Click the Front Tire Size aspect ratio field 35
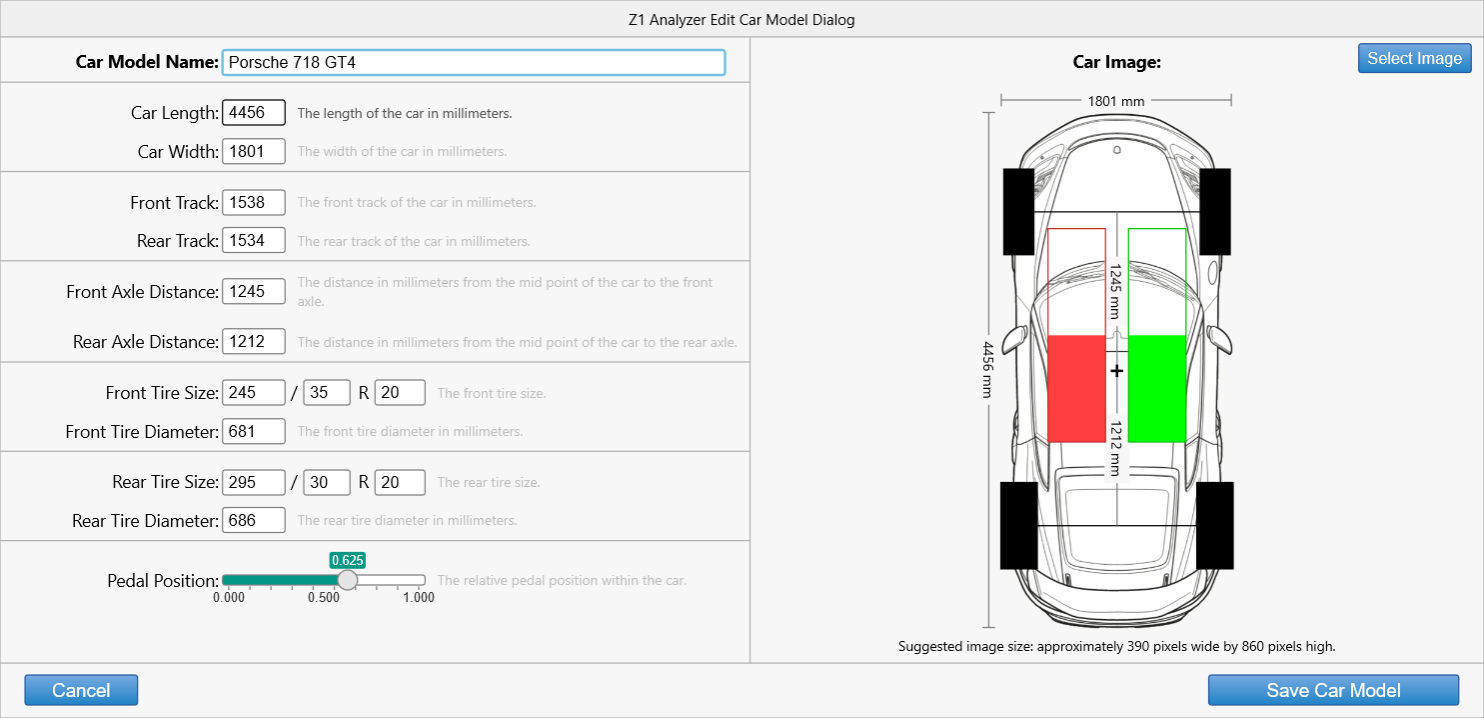Screen dimensions: 1484x718 click(327, 393)
